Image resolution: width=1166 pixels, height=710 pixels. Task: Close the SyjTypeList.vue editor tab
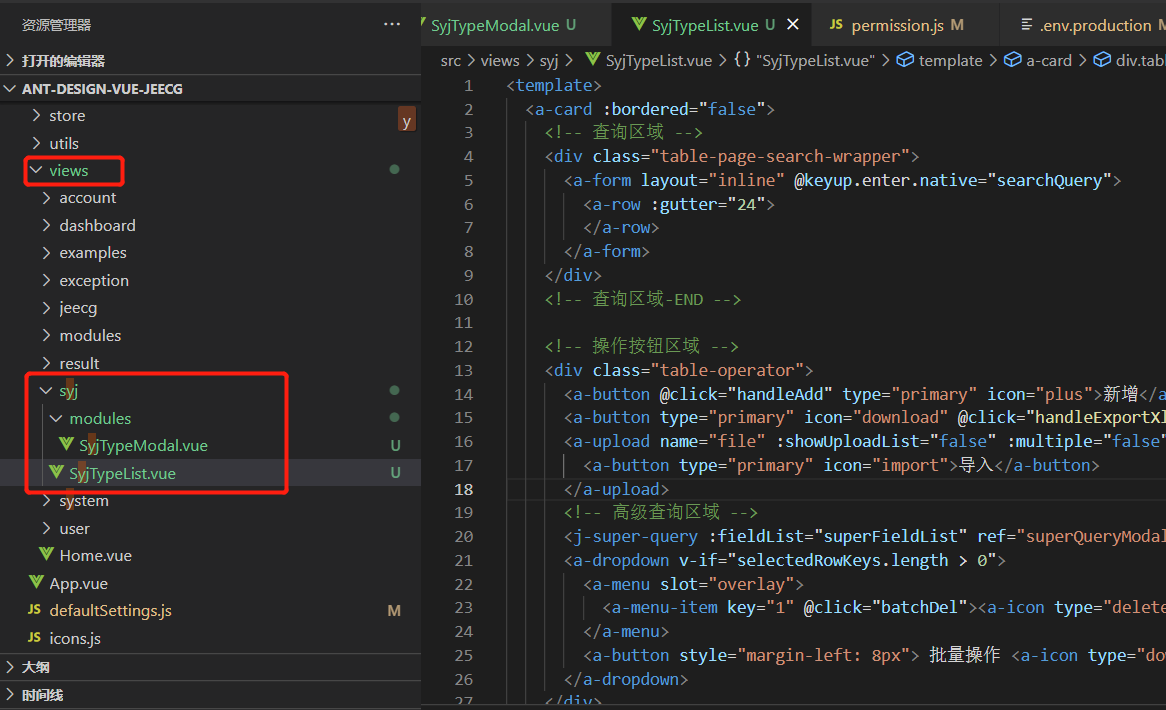point(793,25)
